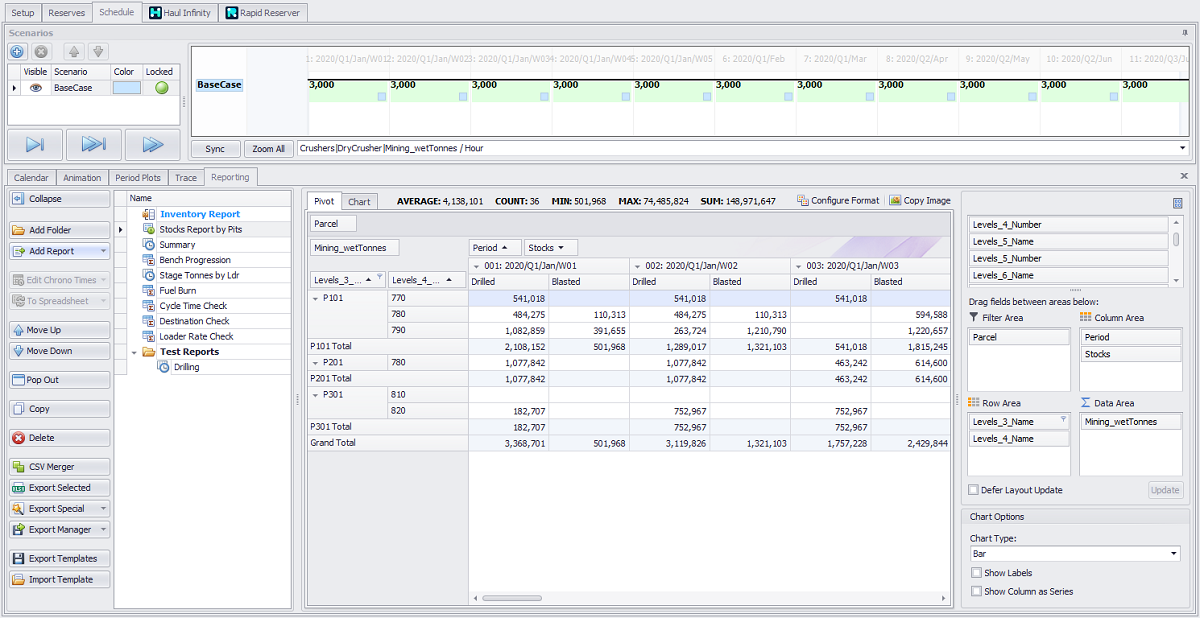Click the move scenario down arrow icon
The height and width of the screenshot is (618, 1200).
coord(97,51)
